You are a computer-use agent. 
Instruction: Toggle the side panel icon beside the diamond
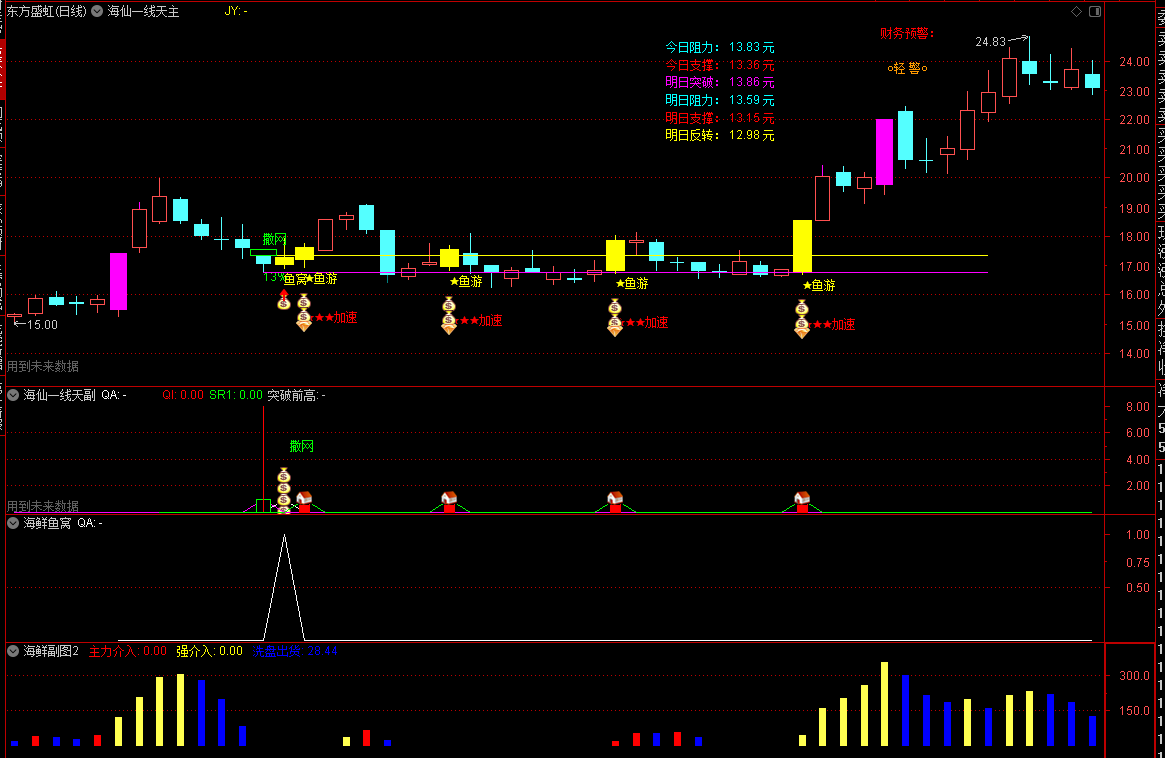(1094, 11)
